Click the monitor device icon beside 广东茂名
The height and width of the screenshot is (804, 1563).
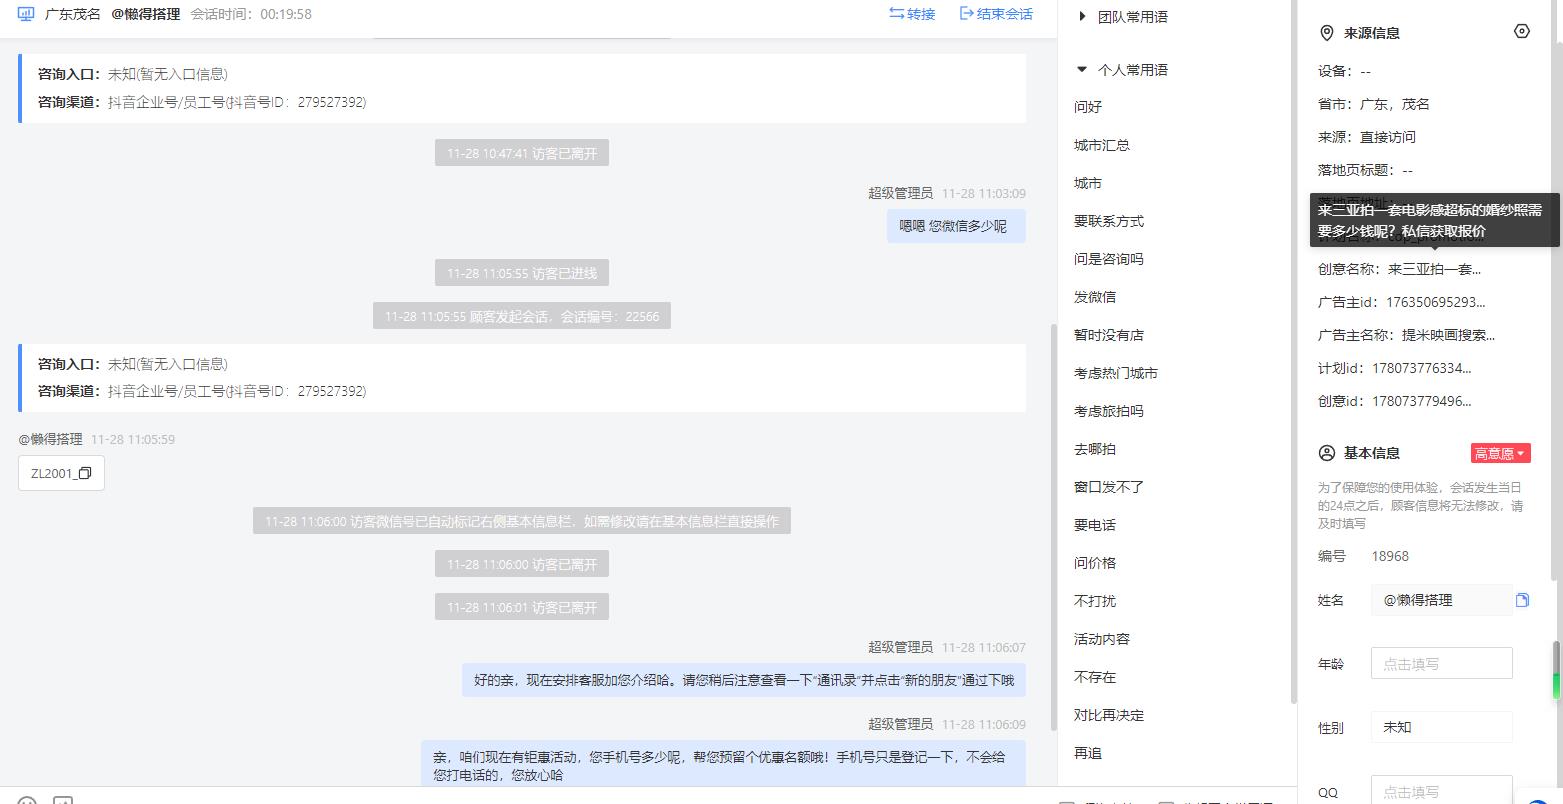(x=27, y=14)
